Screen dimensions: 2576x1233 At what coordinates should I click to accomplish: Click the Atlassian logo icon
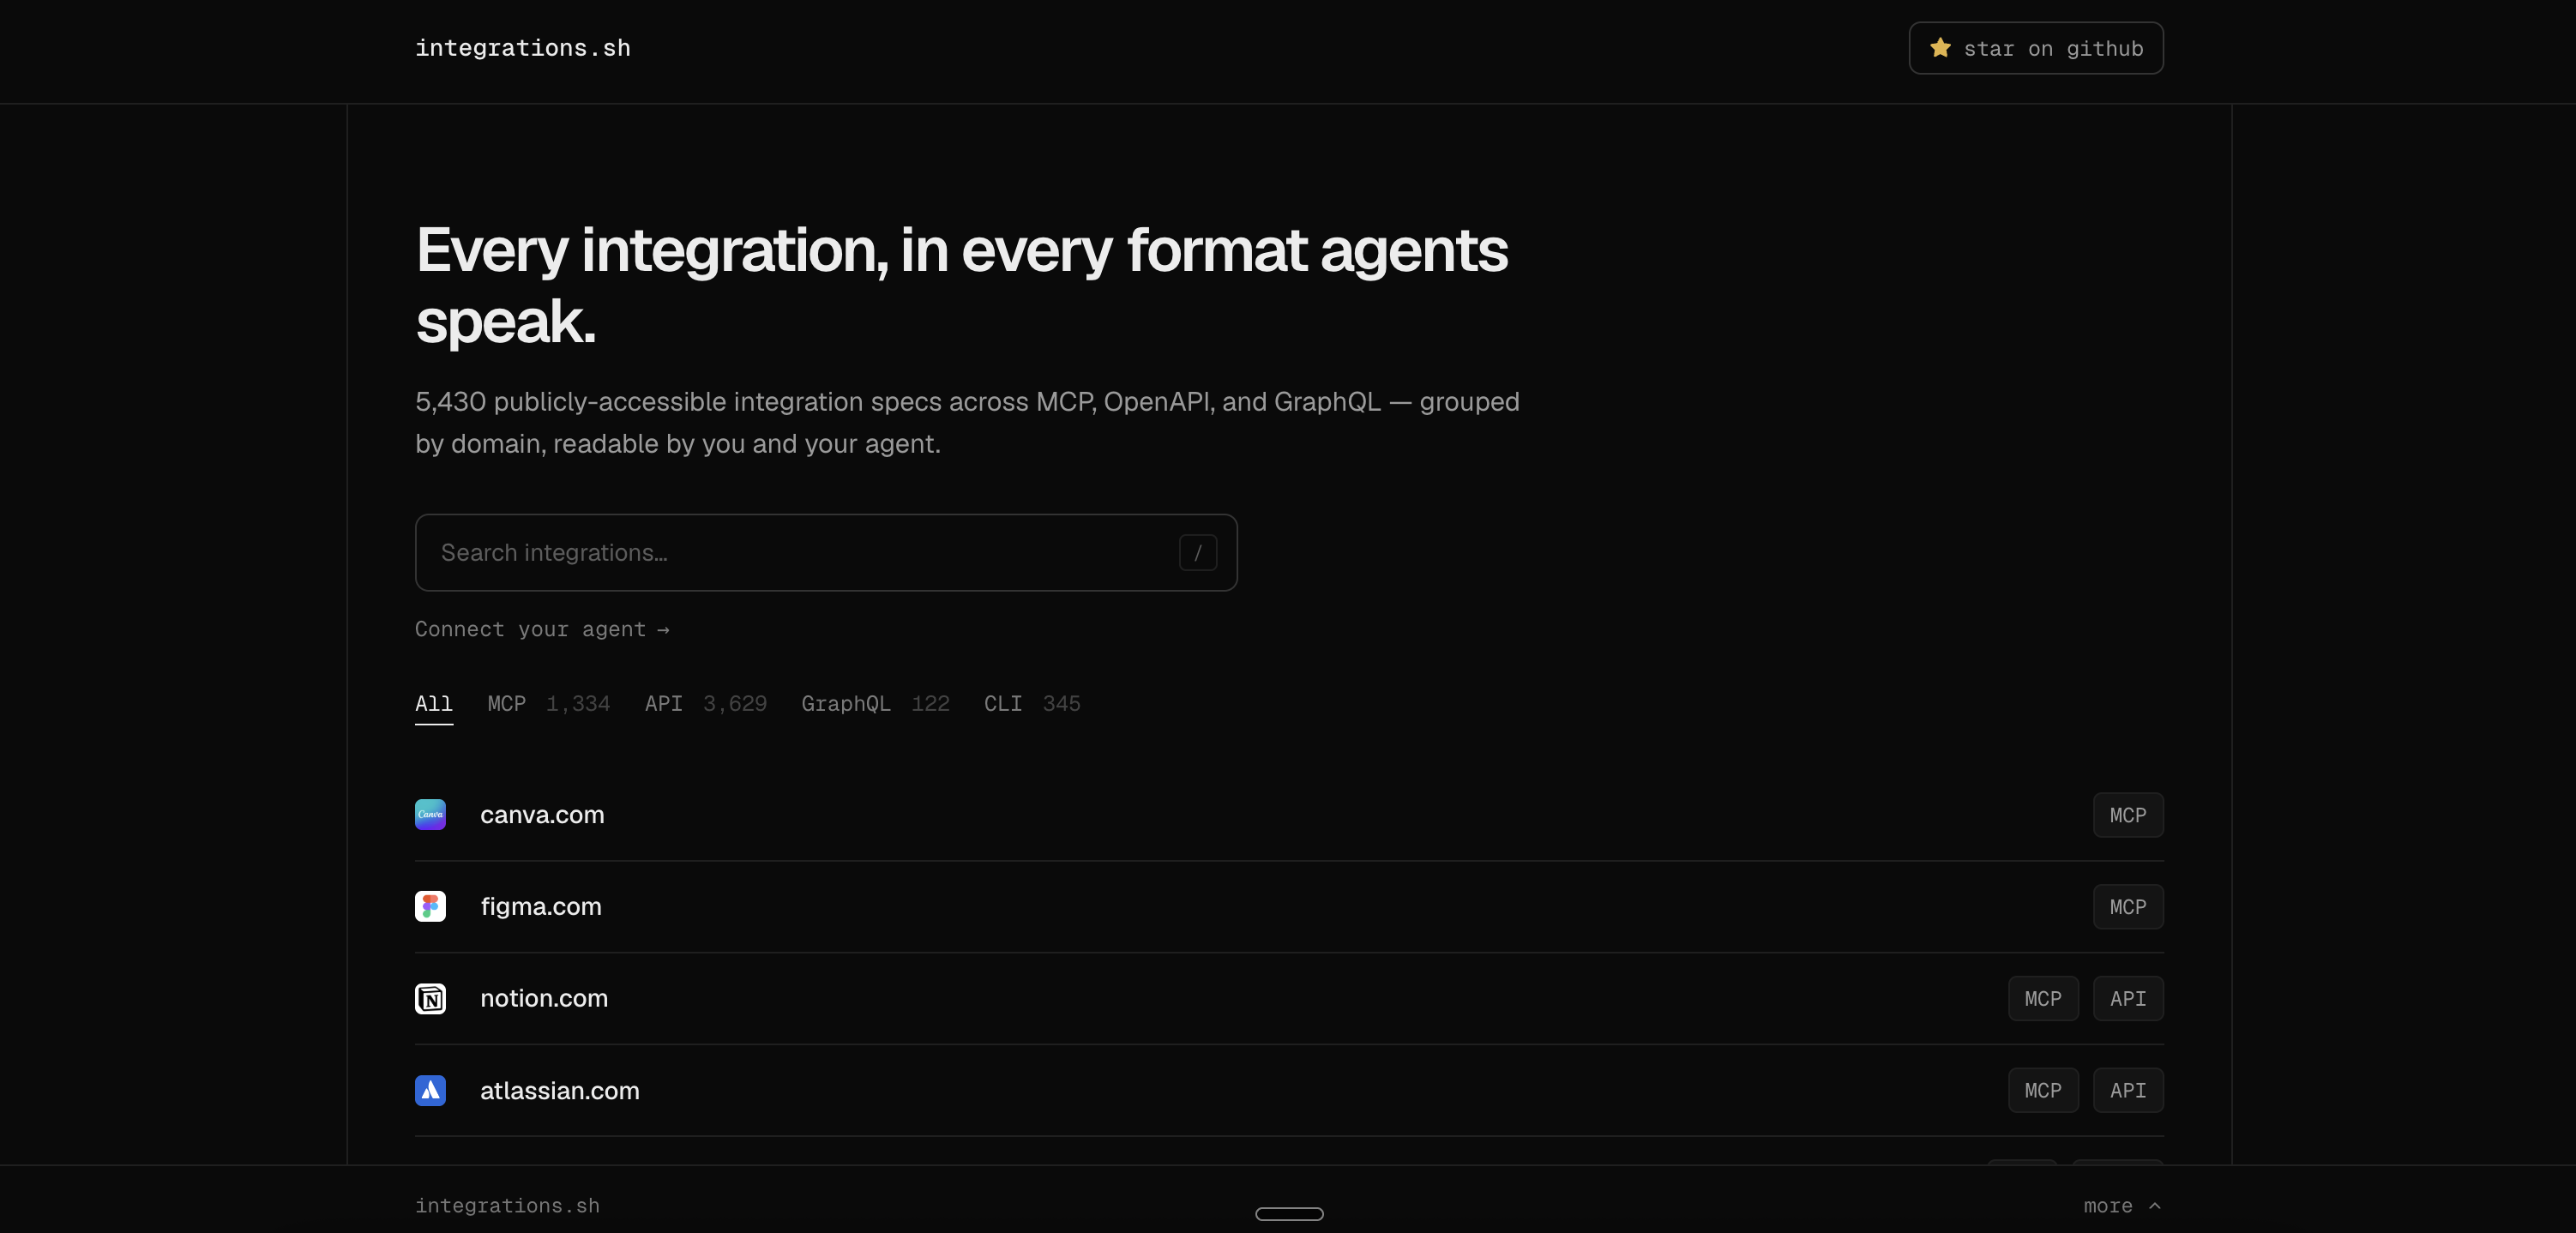[430, 1090]
